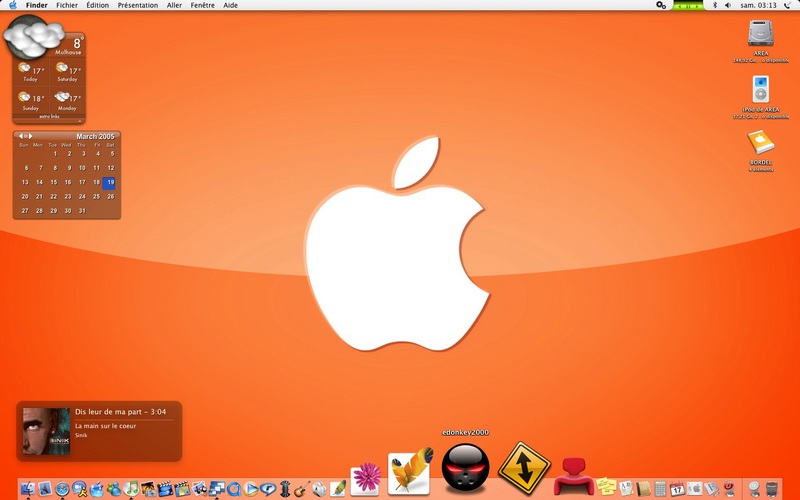The image size is (800, 500).
Task: Launch Safari compass icon in Dock
Action: tap(62, 489)
